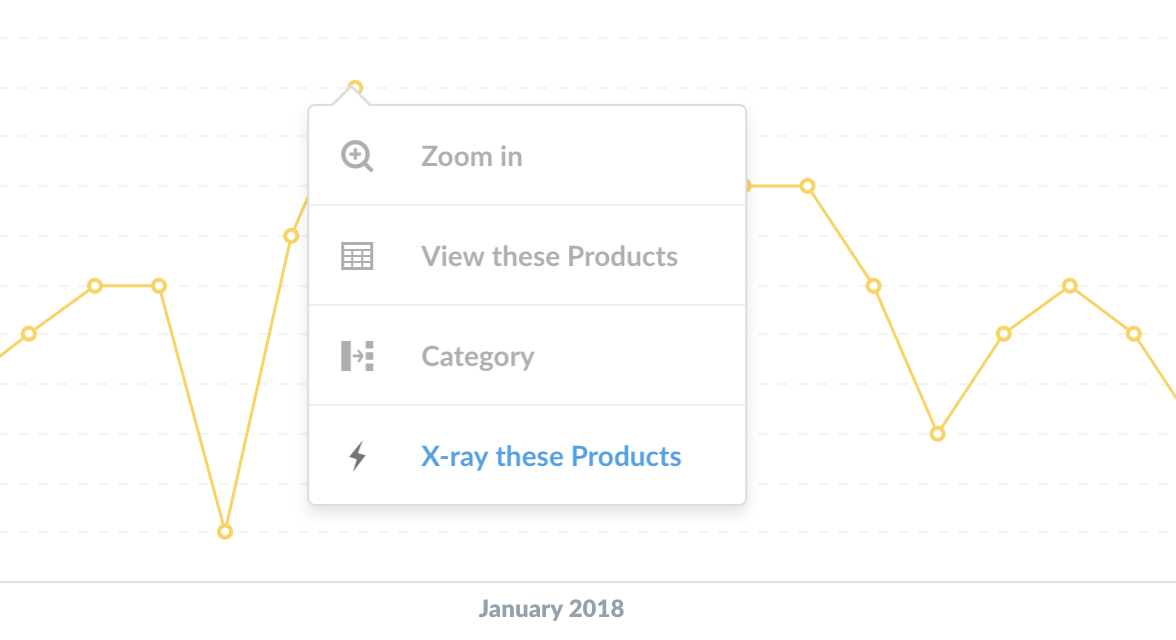Click the lowest data point on the line
Viewport: 1176px width, 640px height.
[225, 531]
